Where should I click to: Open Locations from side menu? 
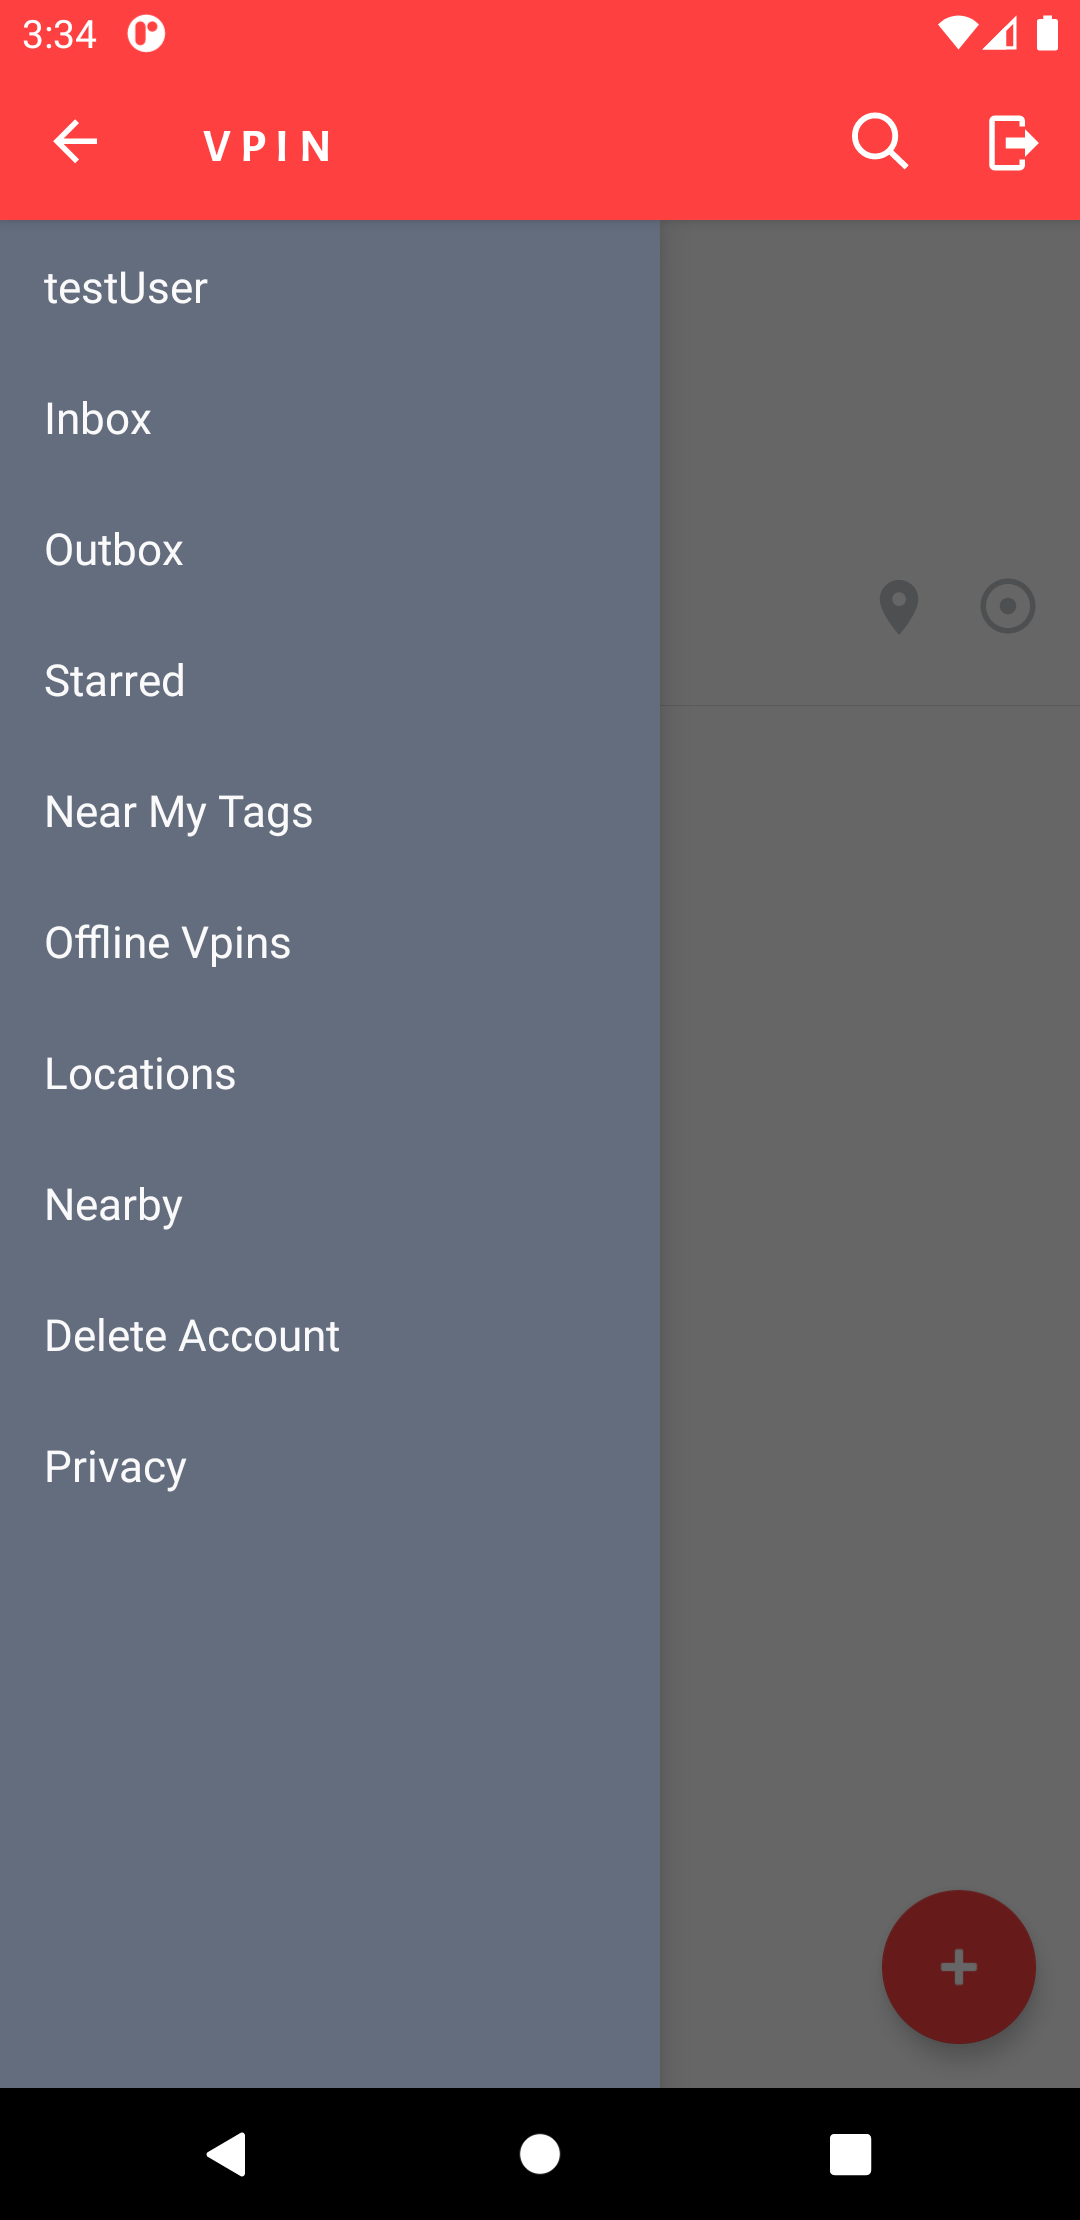[x=140, y=1075]
